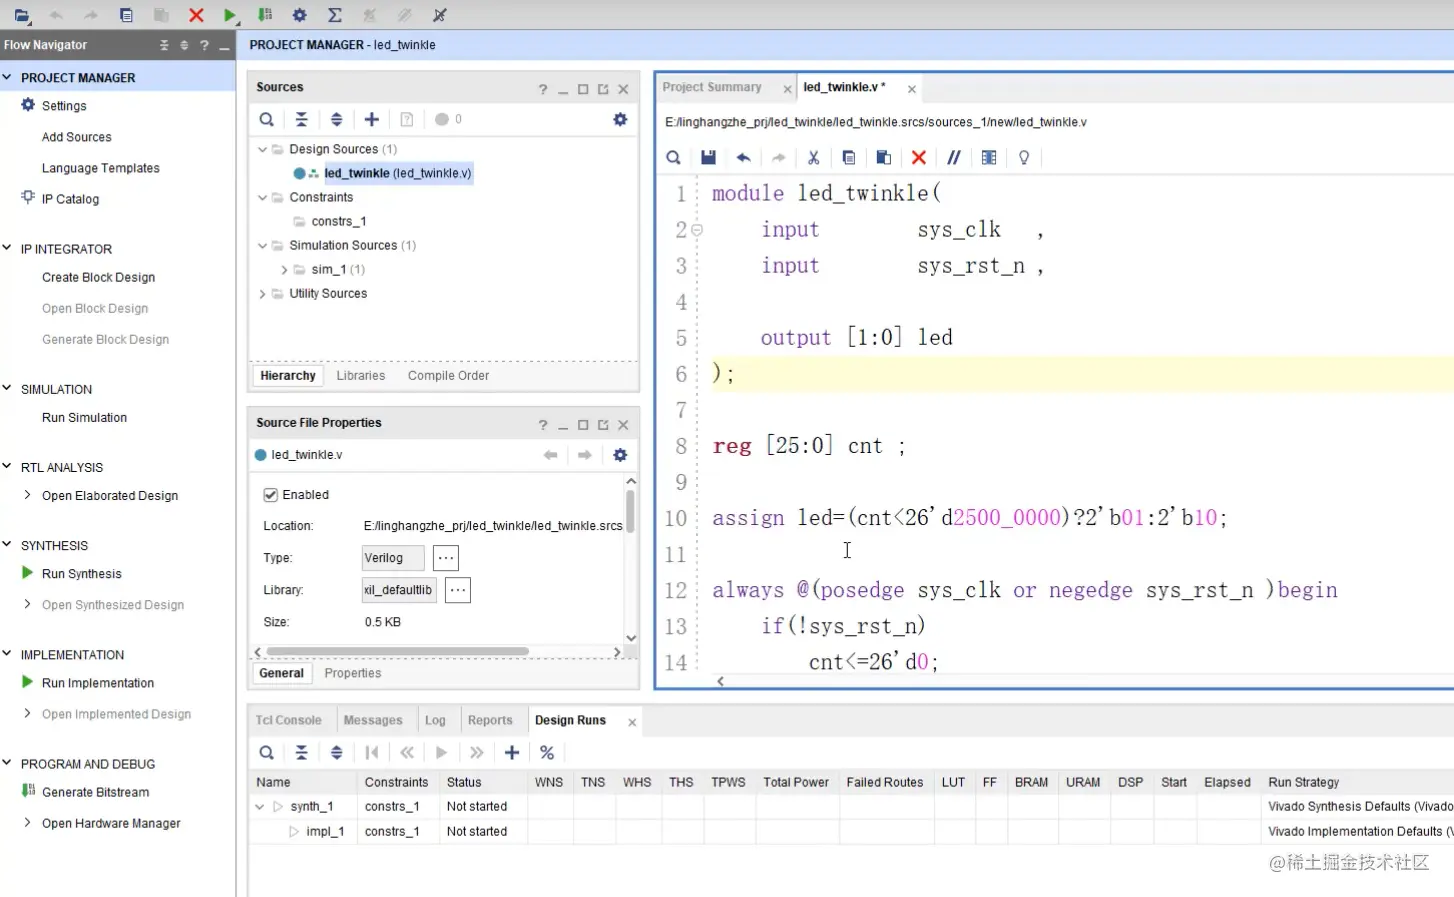1454x897 pixels.
Task: Close the led_twinkle.v editor tab
Action: pyautogui.click(x=912, y=89)
